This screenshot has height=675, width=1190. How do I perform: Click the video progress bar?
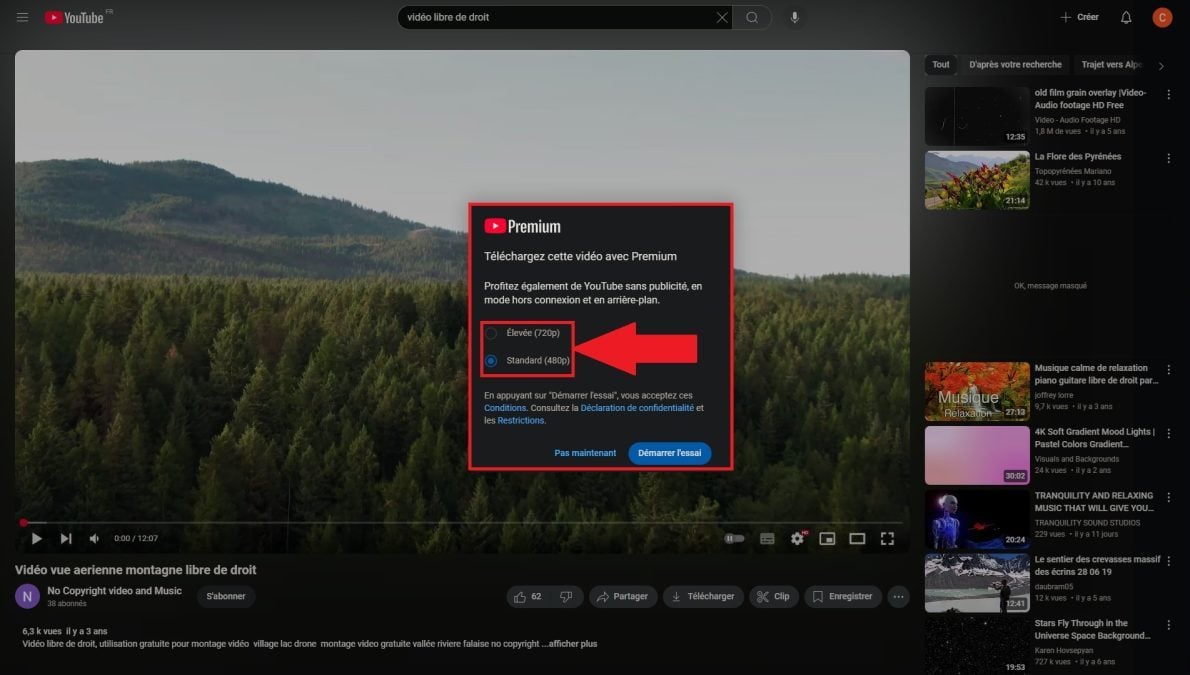tap(461, 522)
